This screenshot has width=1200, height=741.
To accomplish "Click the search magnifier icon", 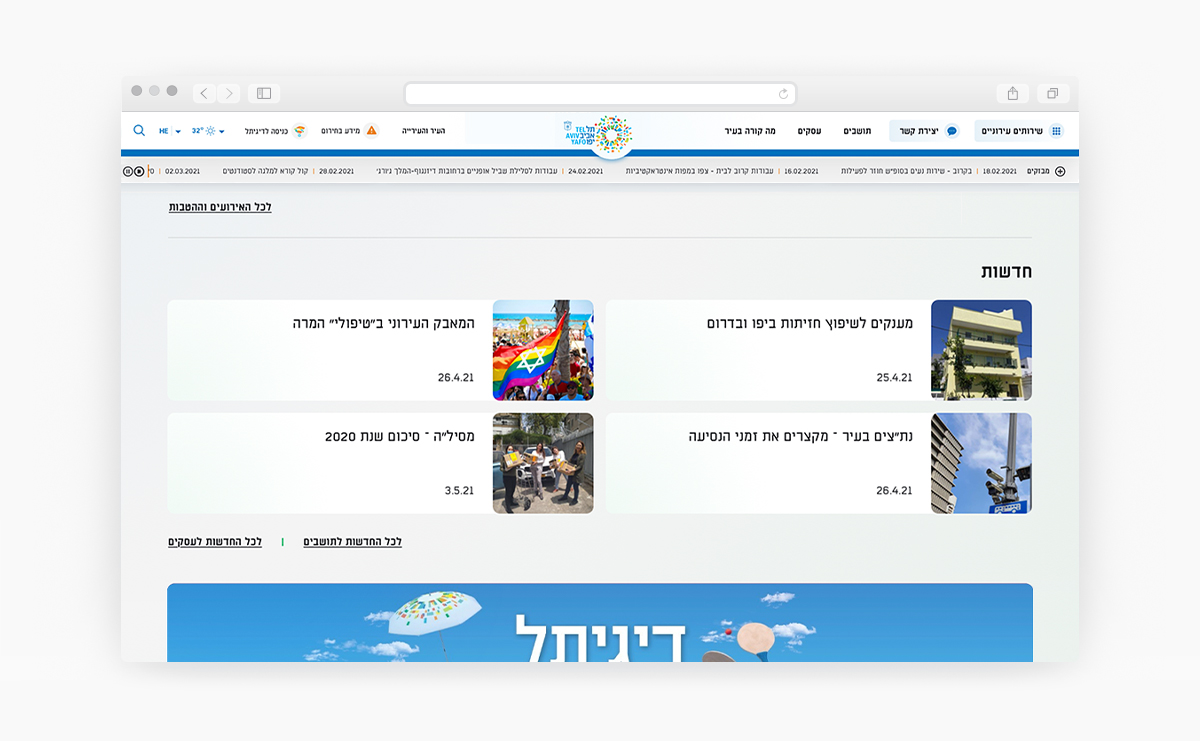I will [139, 131].
